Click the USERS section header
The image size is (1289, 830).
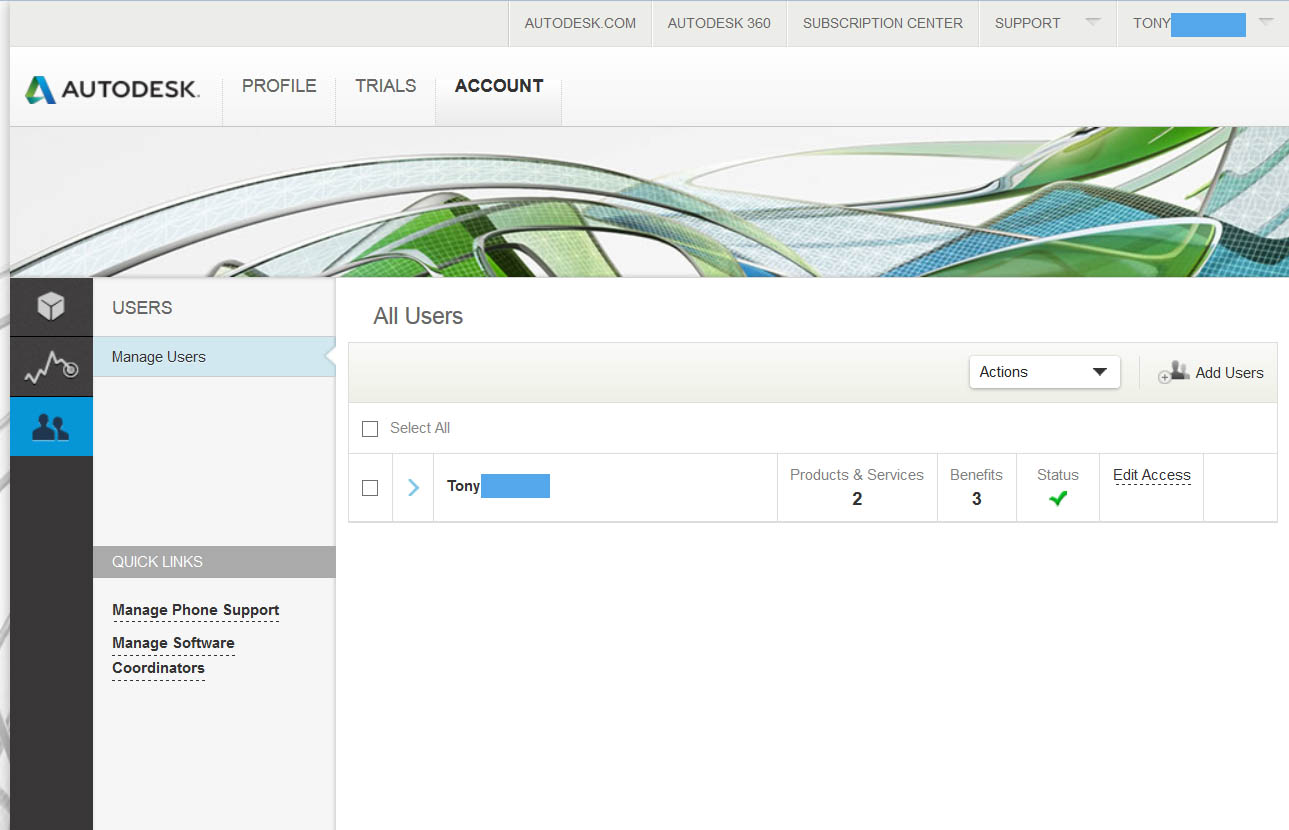click(x=142, y=308)
